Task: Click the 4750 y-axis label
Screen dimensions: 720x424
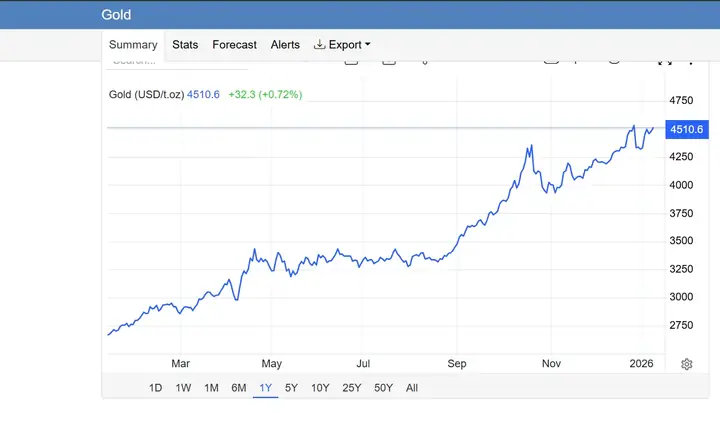Action: (681, 101)
